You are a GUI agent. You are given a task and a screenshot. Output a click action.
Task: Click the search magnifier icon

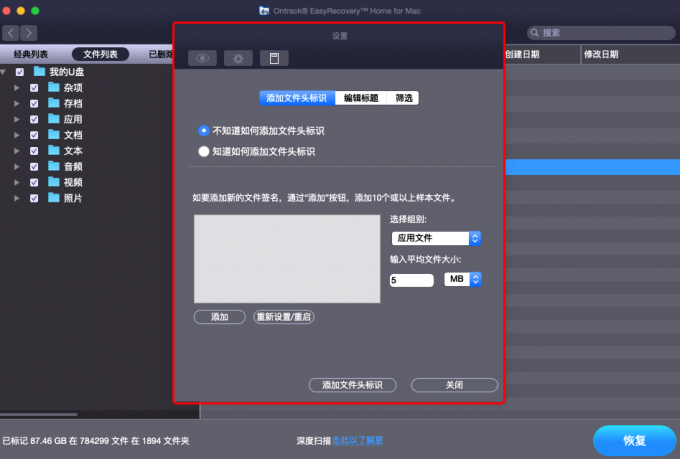535,33
